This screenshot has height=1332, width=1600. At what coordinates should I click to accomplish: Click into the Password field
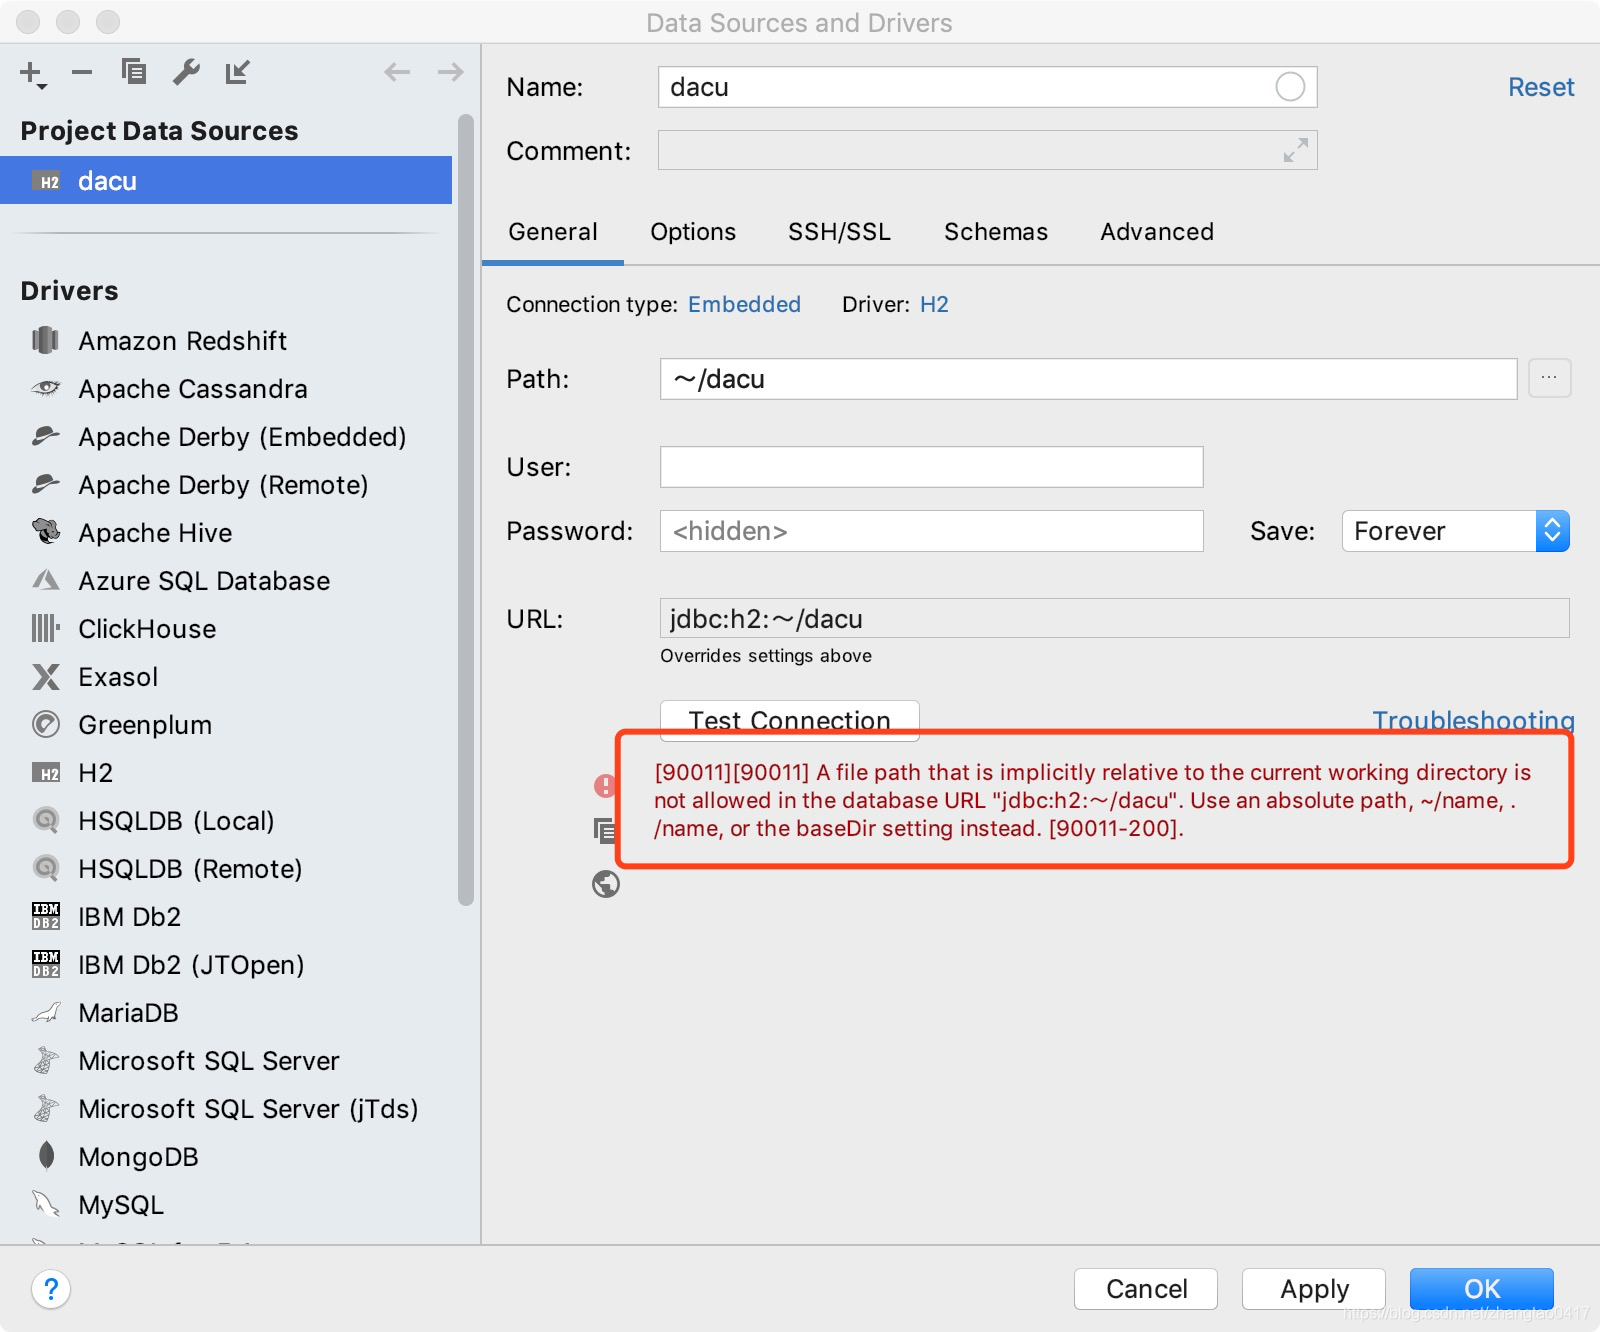(x=931, y=531)
